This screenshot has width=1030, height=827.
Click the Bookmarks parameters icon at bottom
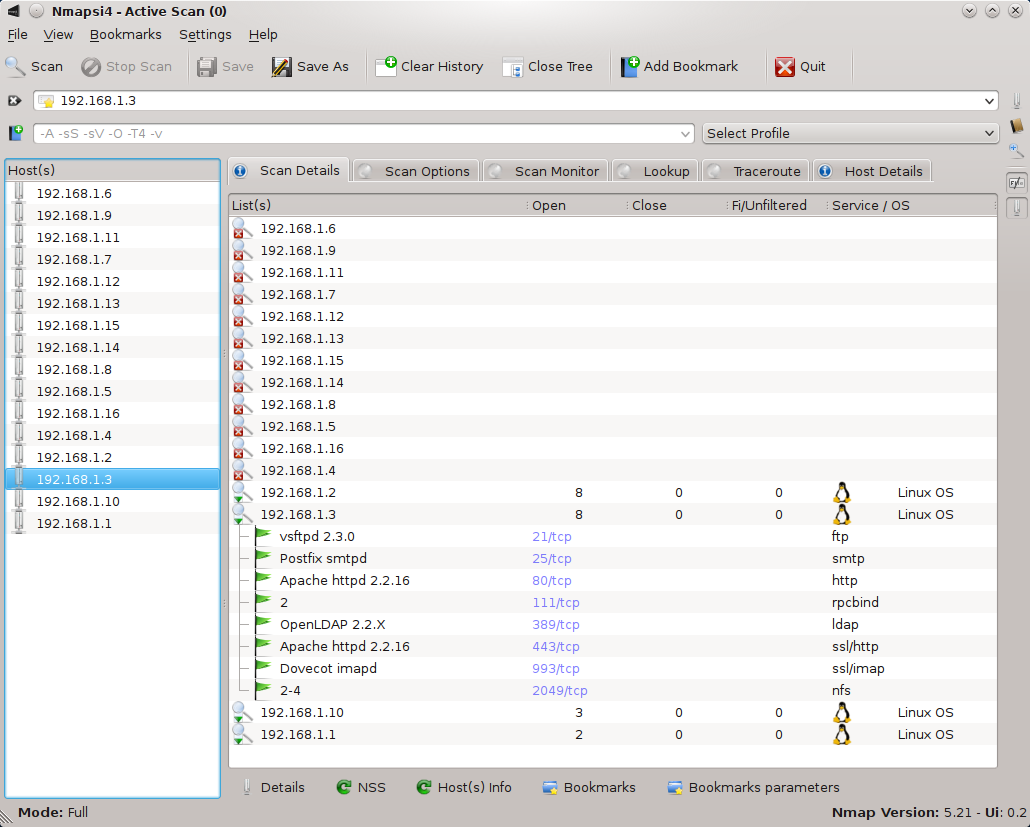coord(675,788)
